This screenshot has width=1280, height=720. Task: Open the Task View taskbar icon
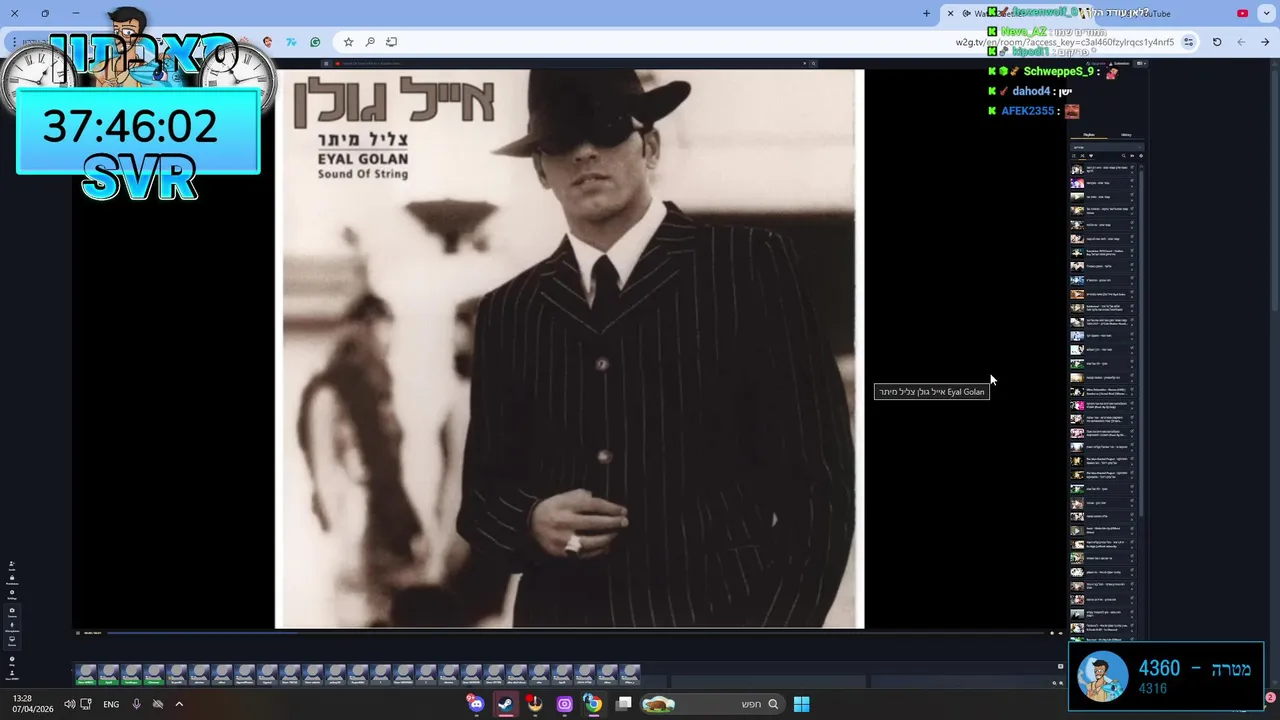624,704
